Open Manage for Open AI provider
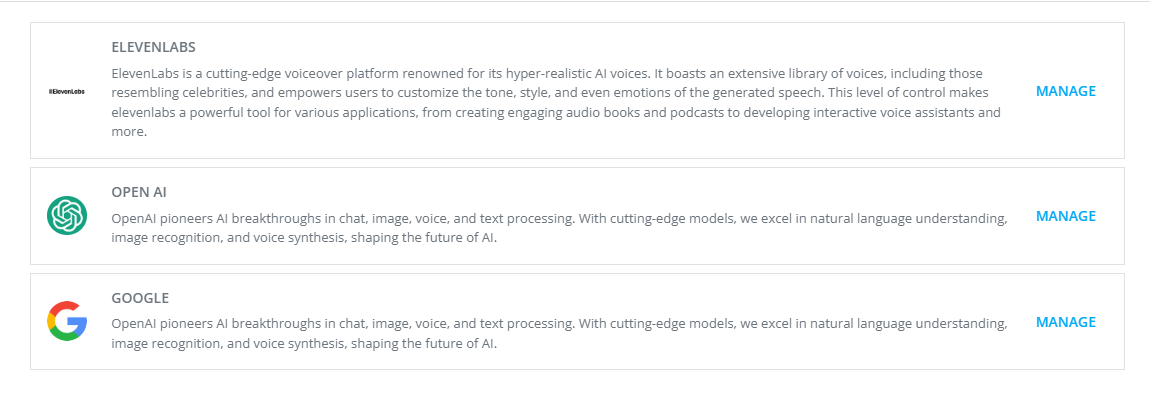1150x401 pixels. [1065, 216]
